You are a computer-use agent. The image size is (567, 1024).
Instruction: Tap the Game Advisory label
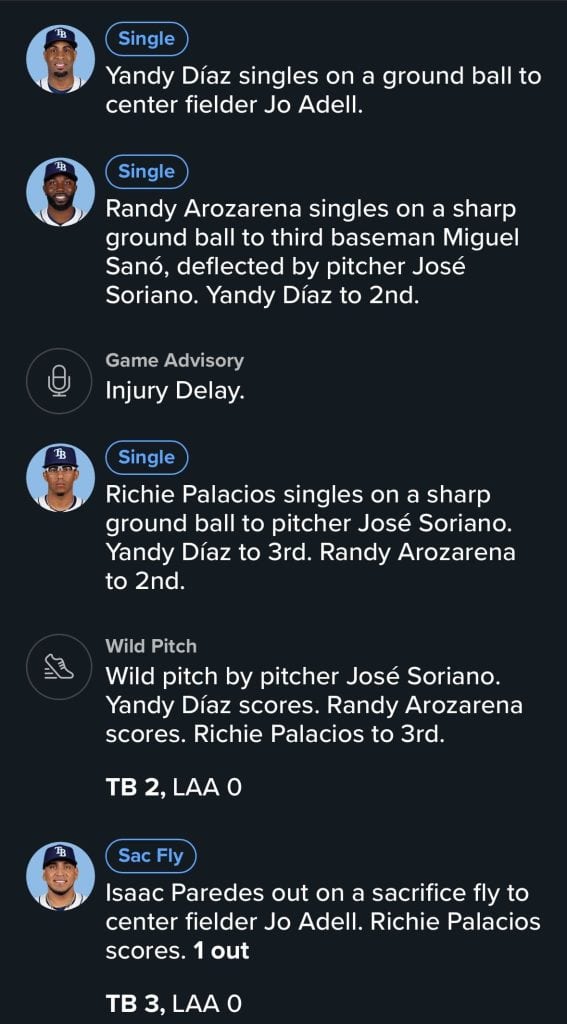coord(174,360)
